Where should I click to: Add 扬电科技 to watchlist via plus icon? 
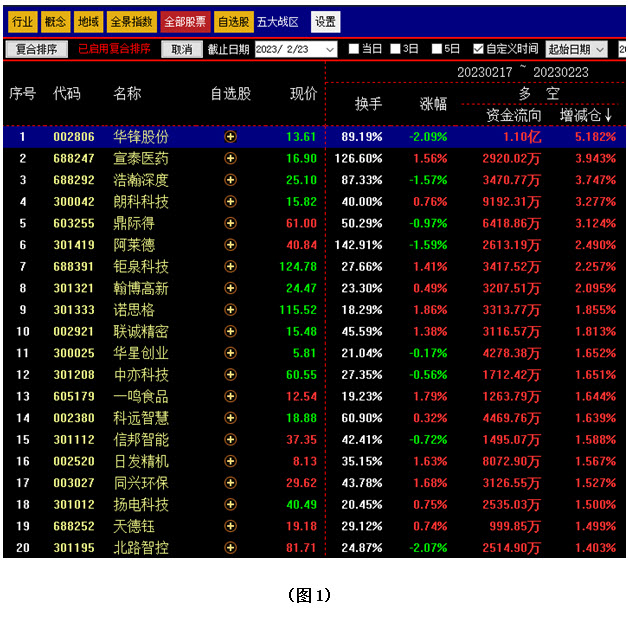coord(230,505)
